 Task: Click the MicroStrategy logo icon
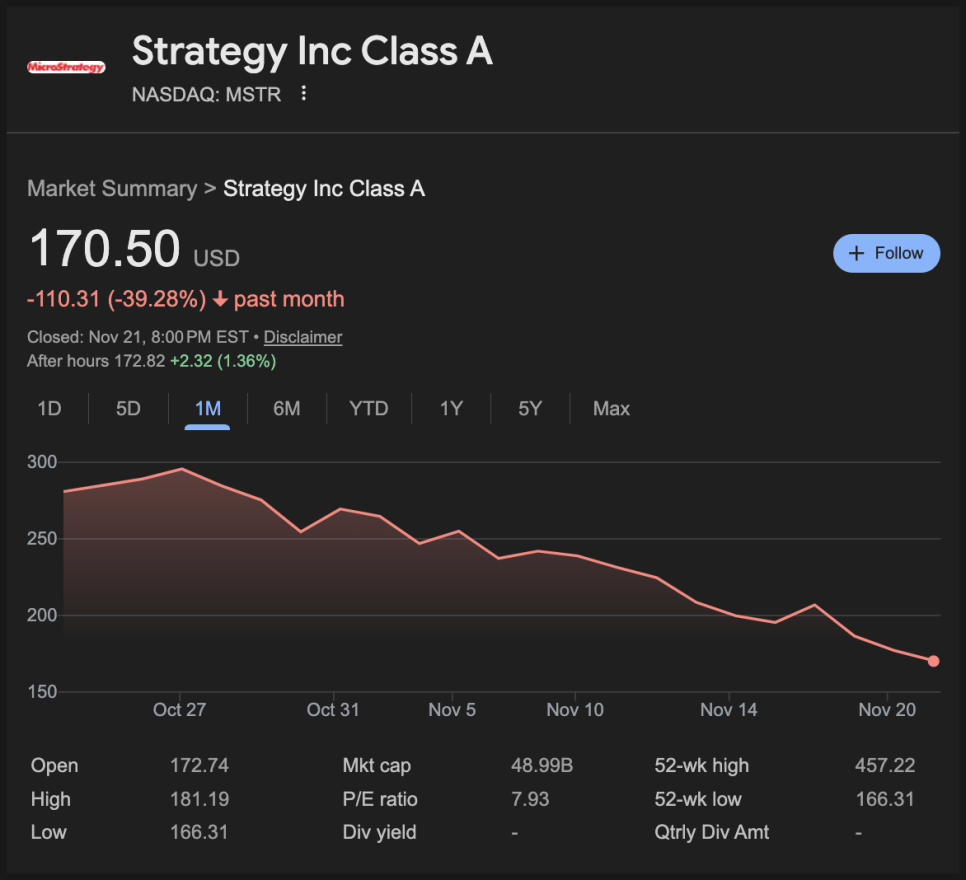[x=66, y=67]
